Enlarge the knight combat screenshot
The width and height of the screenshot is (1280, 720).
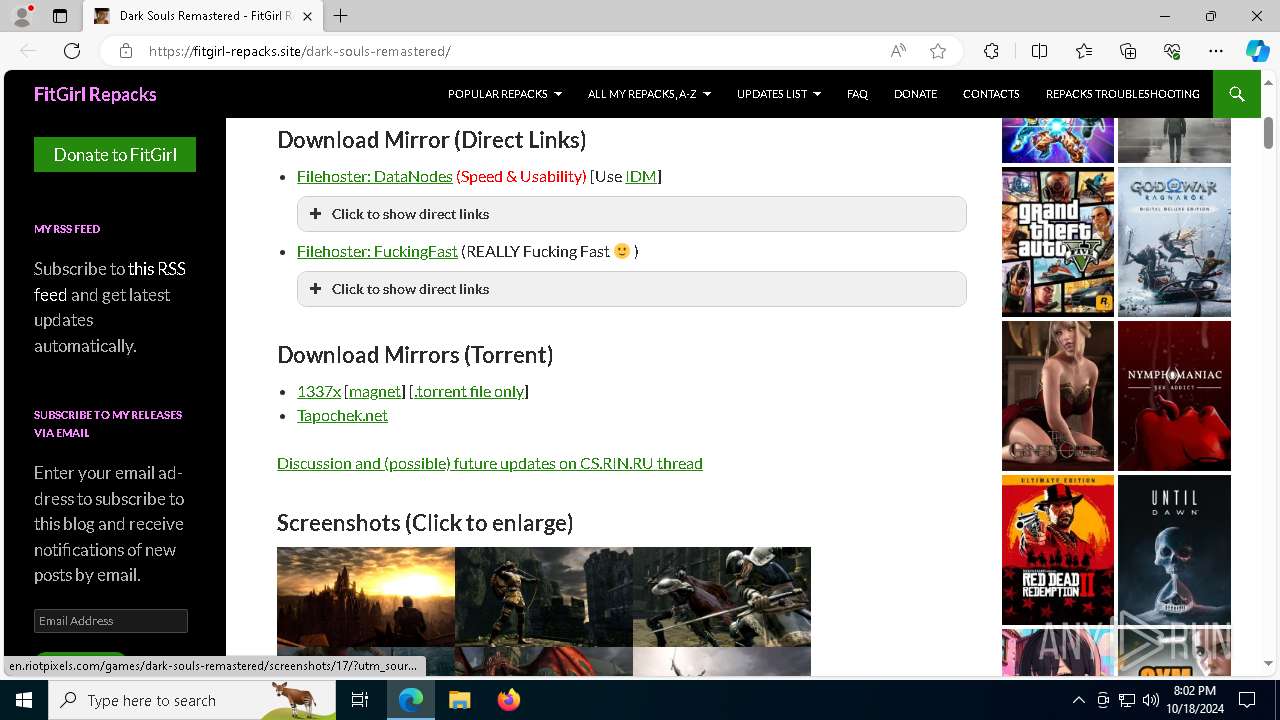[x=722, y=596]
